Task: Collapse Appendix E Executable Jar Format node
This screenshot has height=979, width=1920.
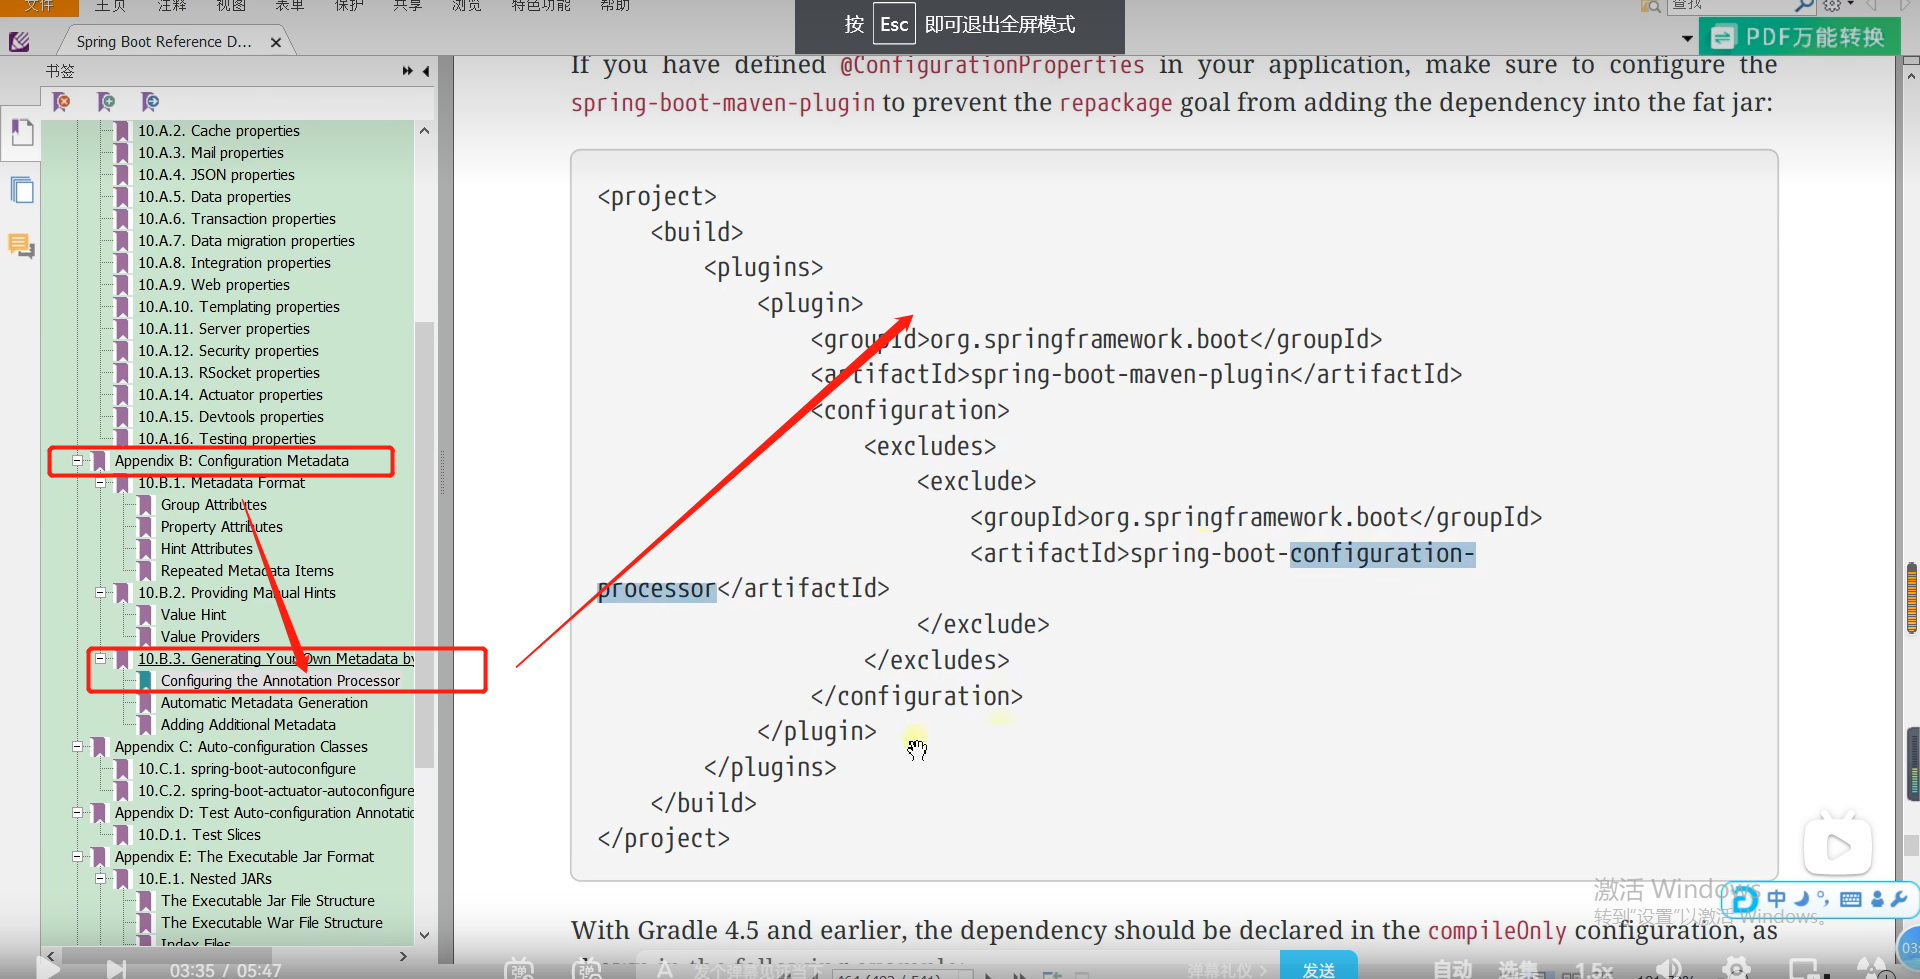Action: pyautogui.click(x=77, y=857)
